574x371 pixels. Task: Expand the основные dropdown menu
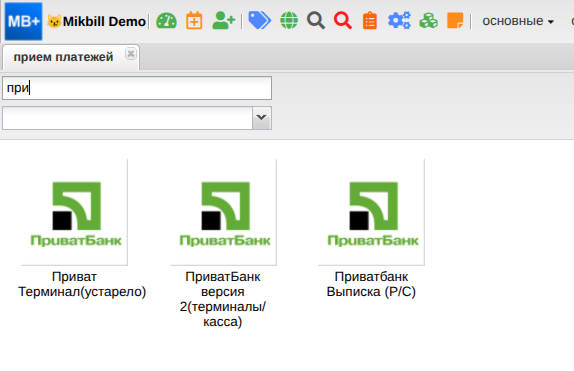click(x=518, y=21)
